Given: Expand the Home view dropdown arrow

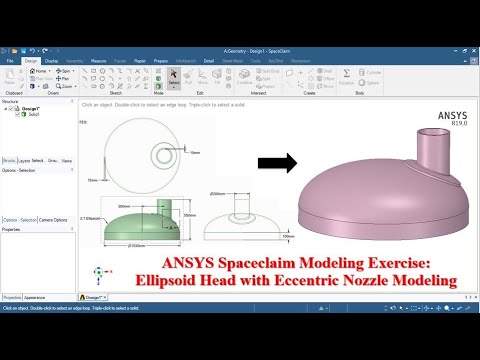Looking at the screenshot, I should tap(50, 71).
